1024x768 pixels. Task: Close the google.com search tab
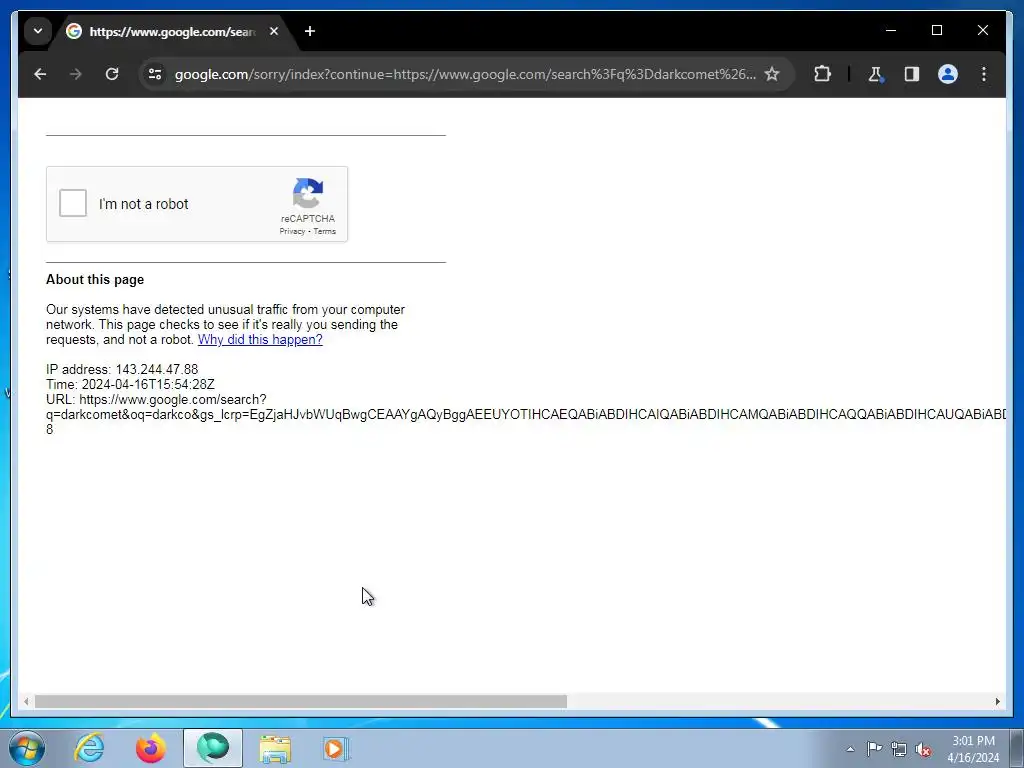(274, 31)
